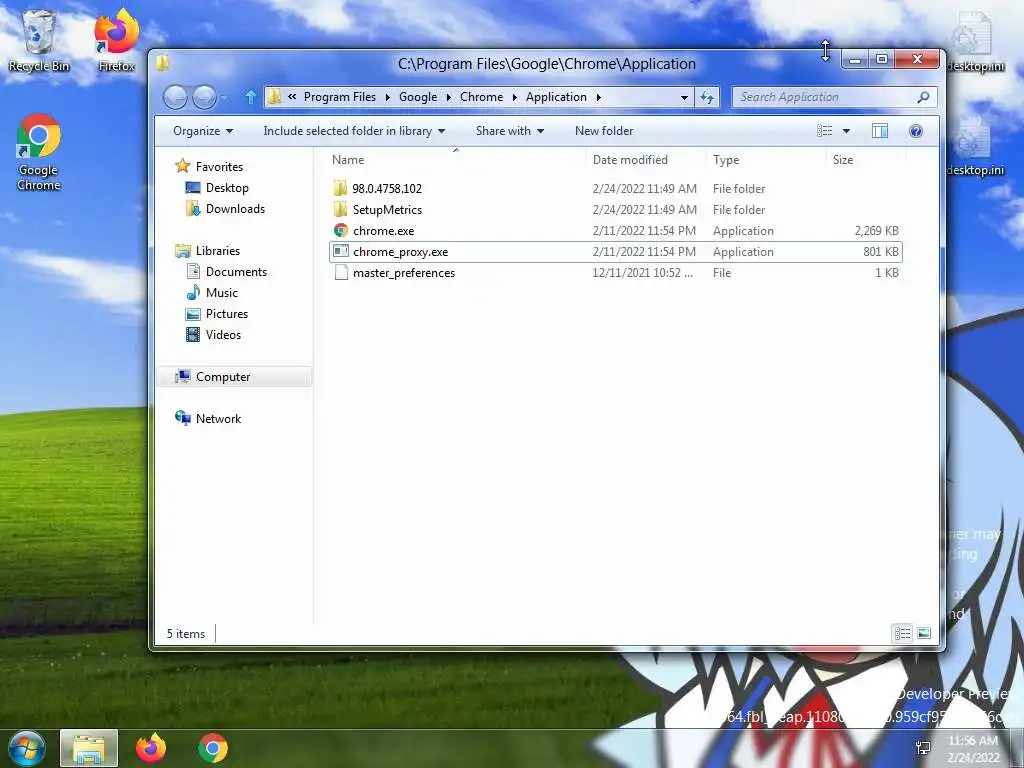
Task: Refresh the Application folder view
Action: tap(707, 97)
